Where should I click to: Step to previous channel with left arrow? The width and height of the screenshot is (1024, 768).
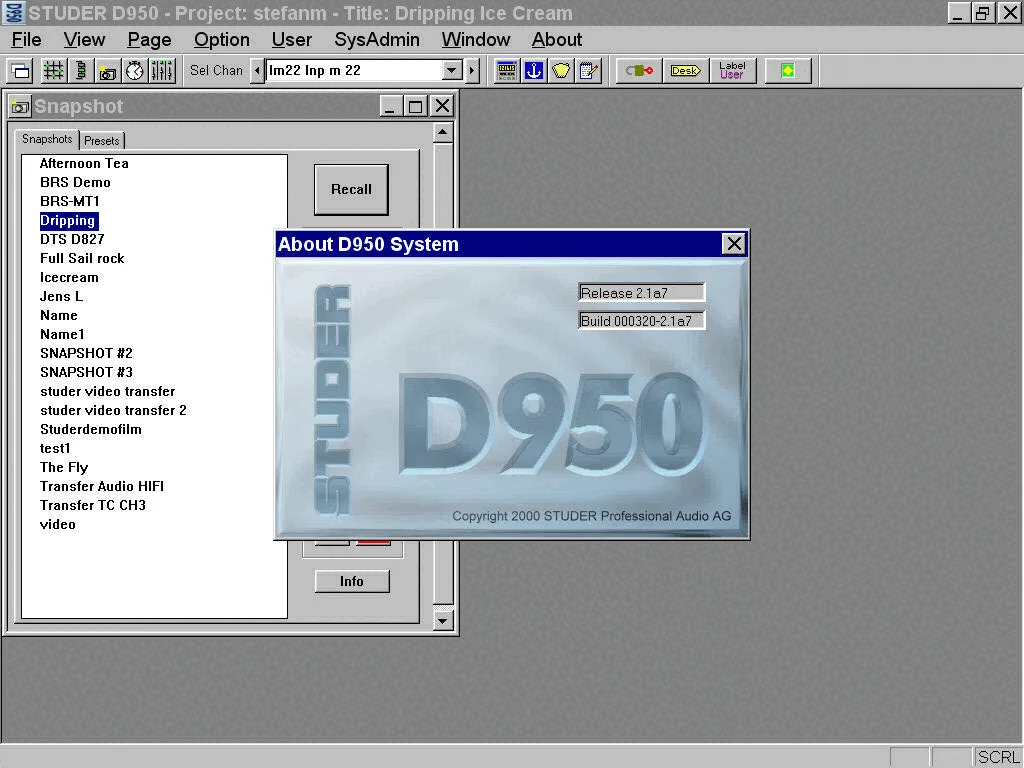(257, 71)
